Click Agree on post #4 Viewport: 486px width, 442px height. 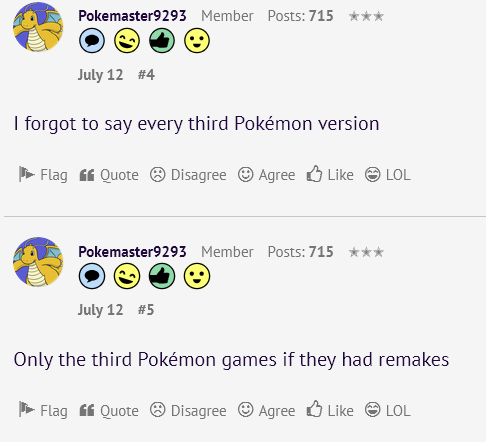(266, 175)
